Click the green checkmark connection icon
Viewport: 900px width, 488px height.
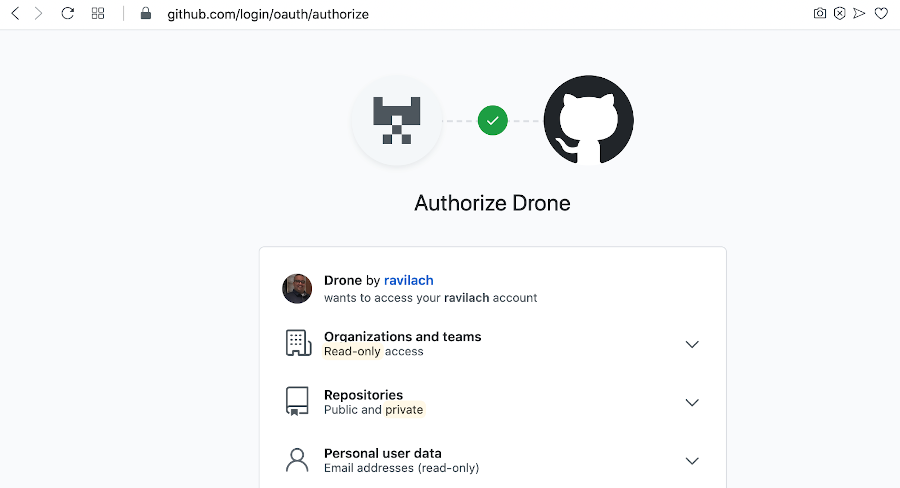click(x=492, y=121)
